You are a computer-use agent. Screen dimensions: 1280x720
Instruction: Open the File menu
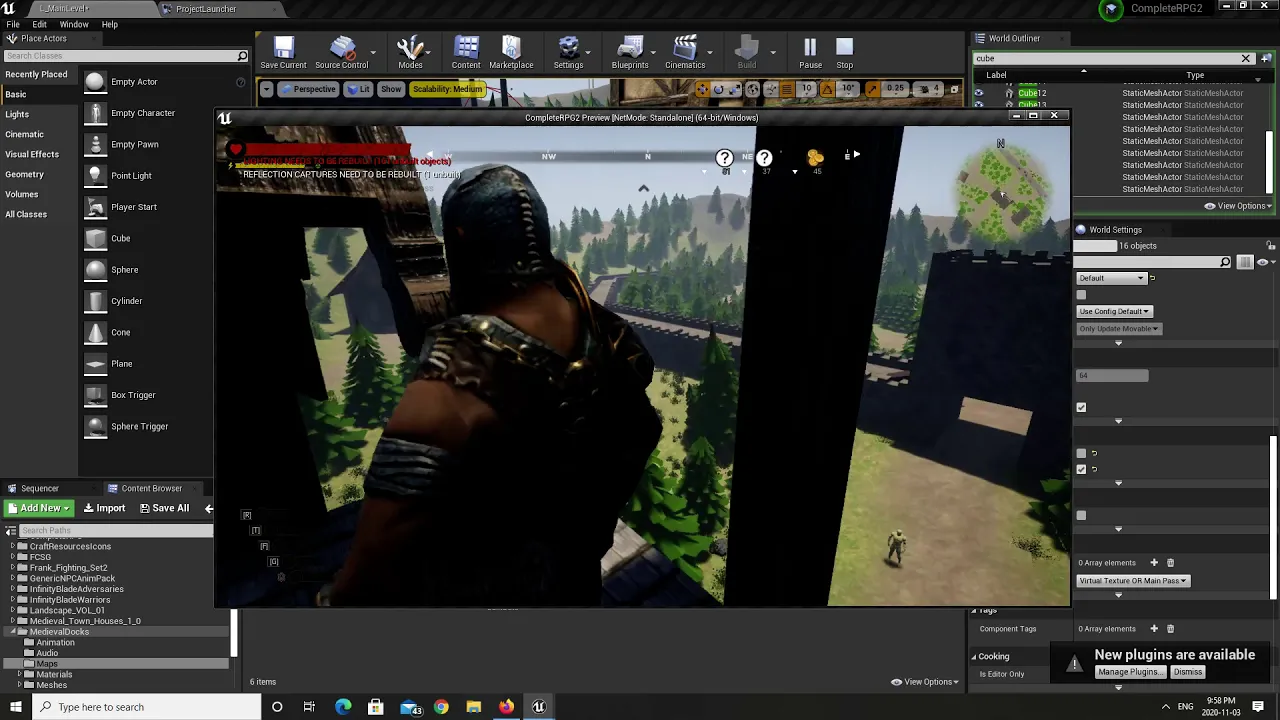point(13,24)
